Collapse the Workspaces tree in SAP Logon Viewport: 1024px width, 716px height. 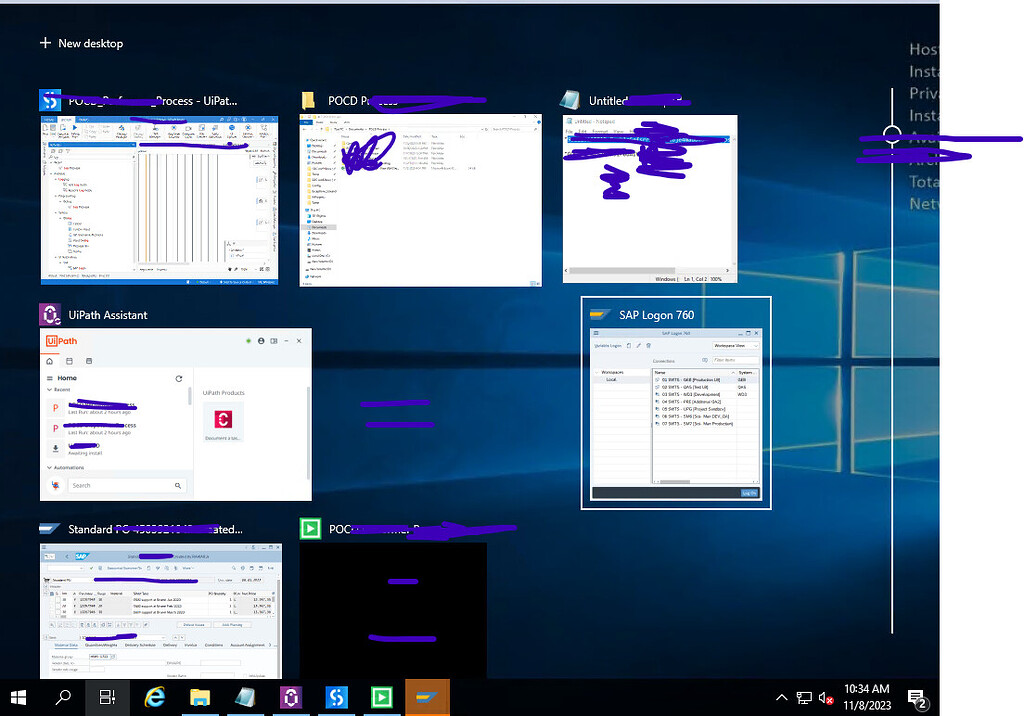click(596, 372)
